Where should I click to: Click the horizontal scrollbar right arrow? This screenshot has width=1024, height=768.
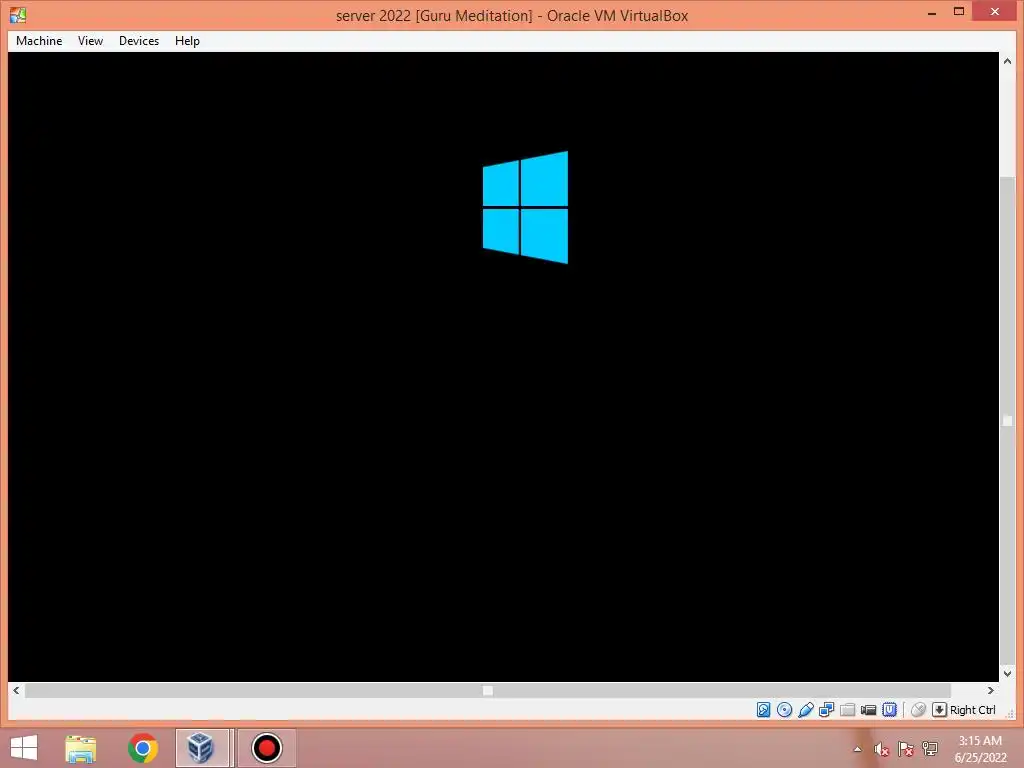click(991, 690)
